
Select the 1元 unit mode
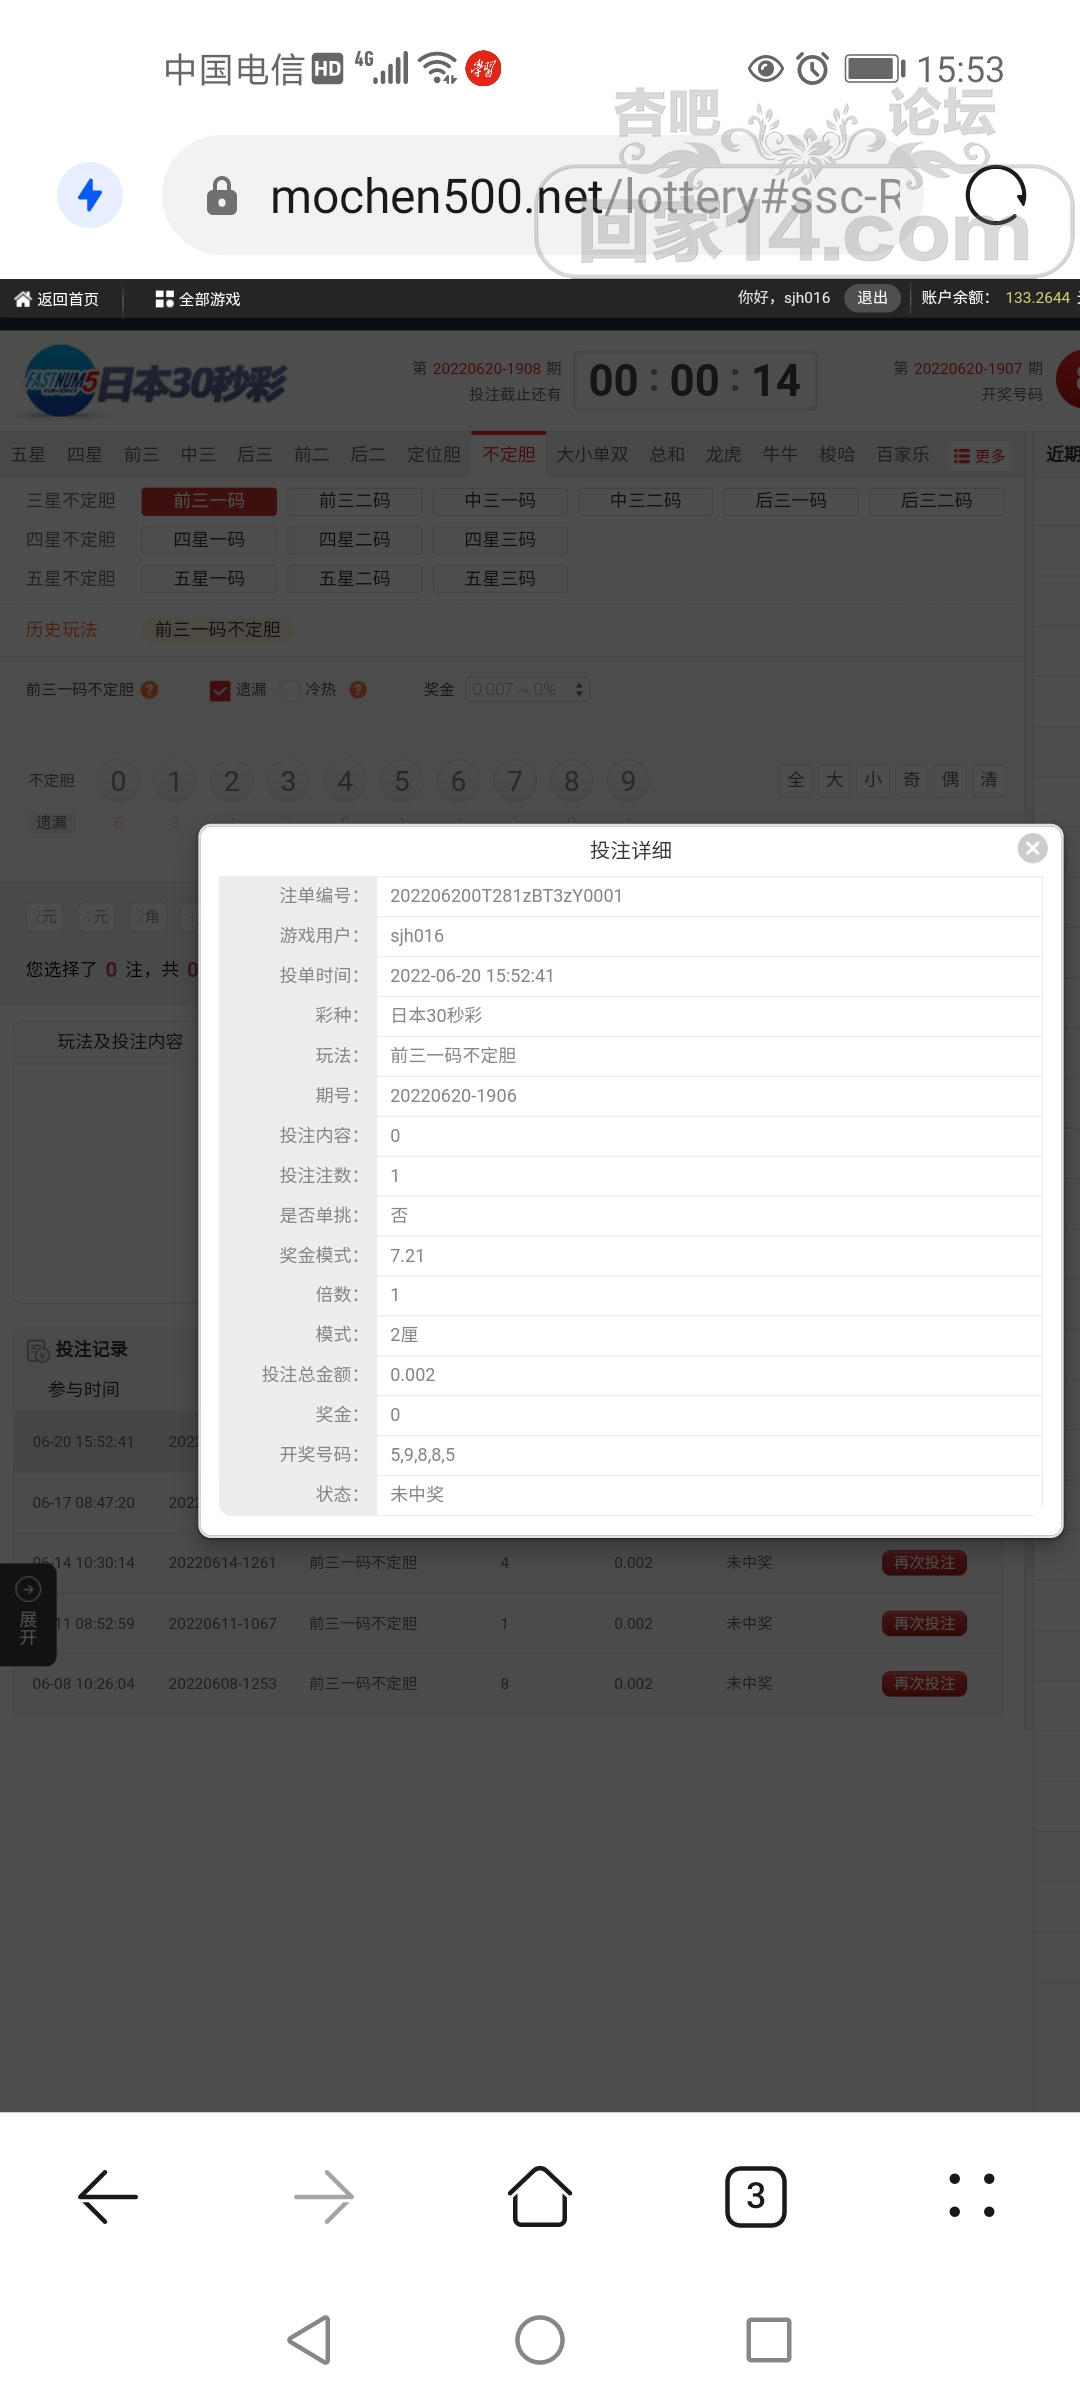pyautogui.click(x=97, y=916)
